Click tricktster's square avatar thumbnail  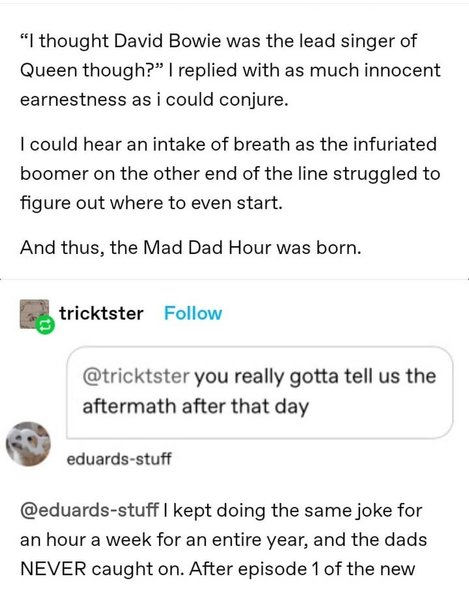[x=34, y=314]
